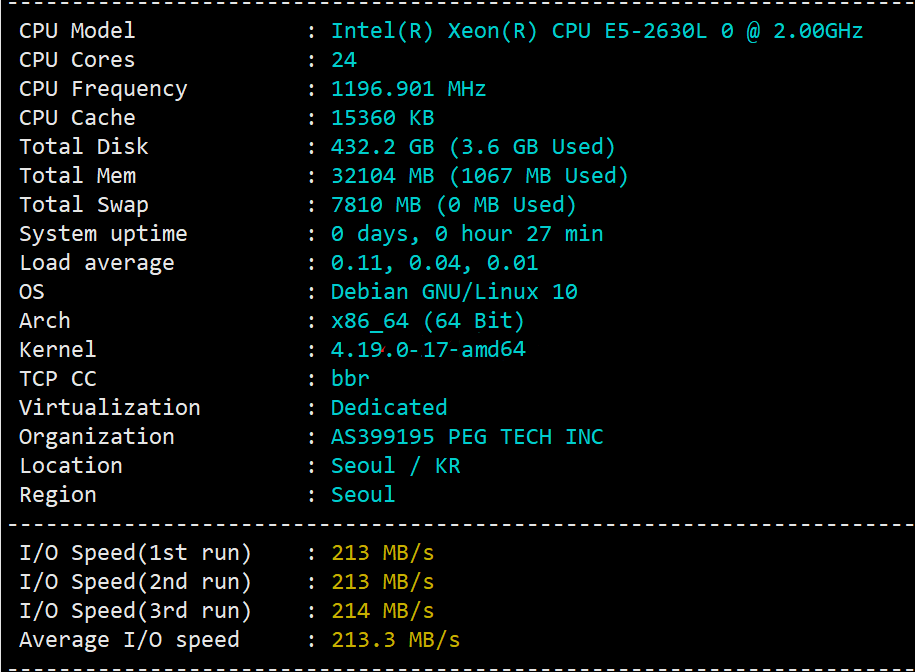The image size is (915, 672).
Task: Click the Total Disk value 432.2 GB
Action: point(383,147)
